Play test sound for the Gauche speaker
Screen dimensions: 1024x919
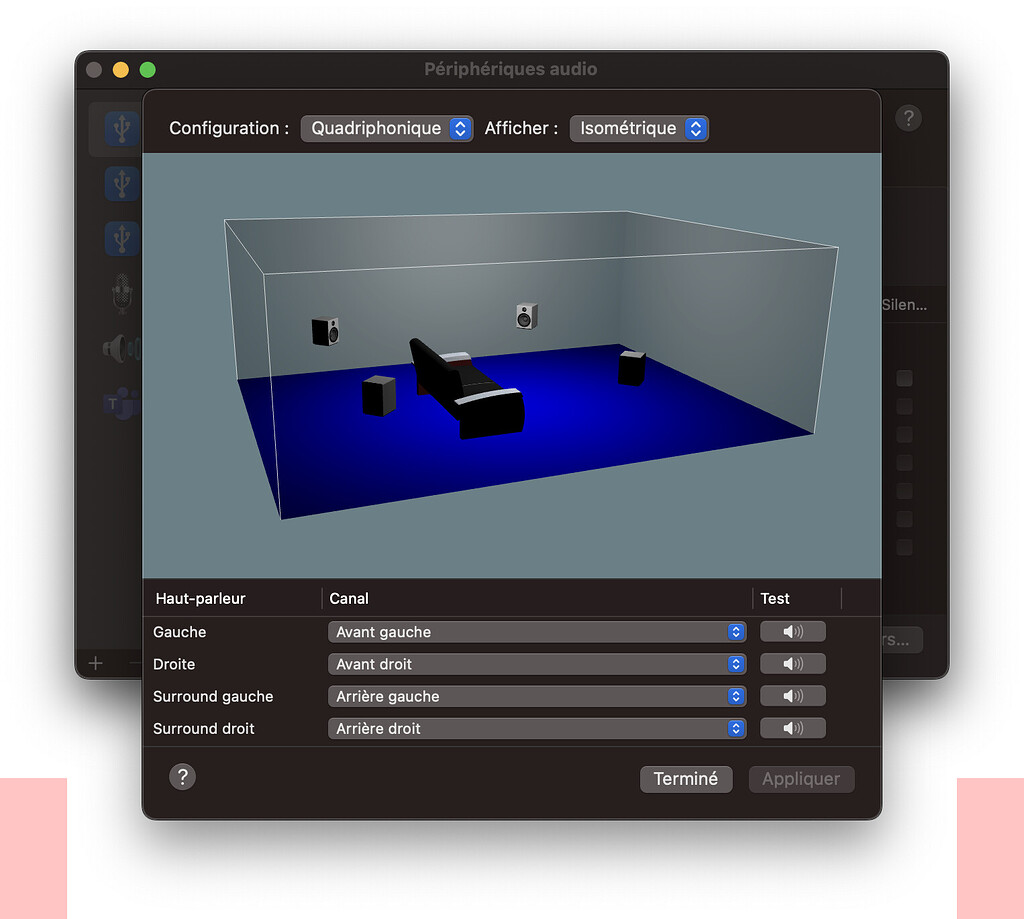pyautogui.click(x=792, y=631)
